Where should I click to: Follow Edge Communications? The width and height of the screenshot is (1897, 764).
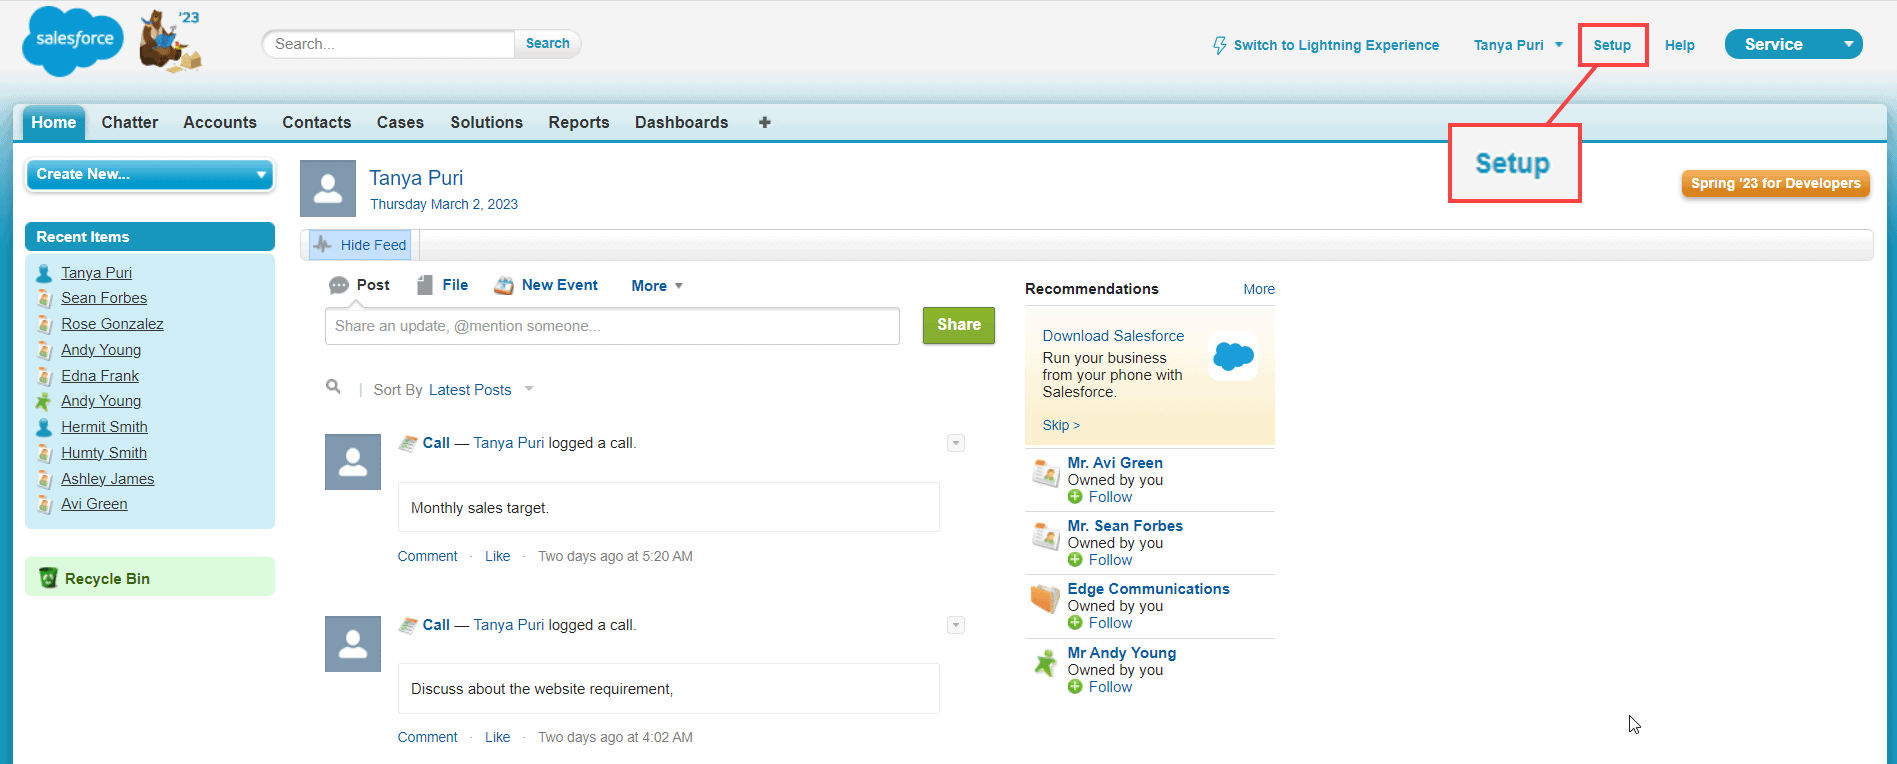[1110, 623]
